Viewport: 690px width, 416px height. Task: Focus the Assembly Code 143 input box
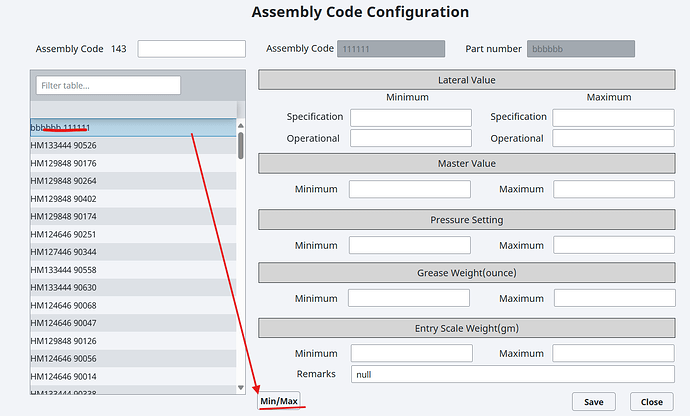point(191,48)
